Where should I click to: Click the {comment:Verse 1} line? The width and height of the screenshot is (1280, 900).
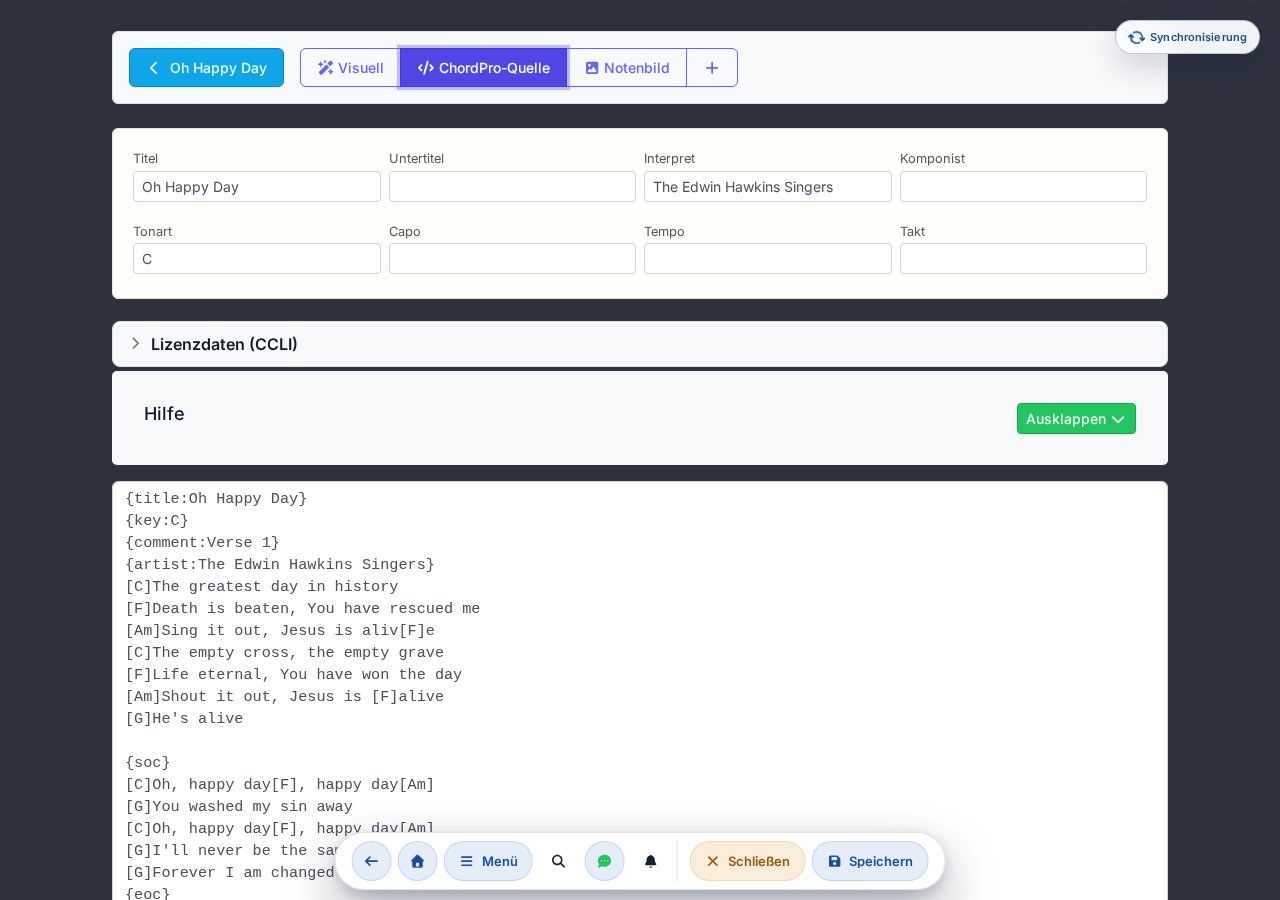[x=202, y=543]
